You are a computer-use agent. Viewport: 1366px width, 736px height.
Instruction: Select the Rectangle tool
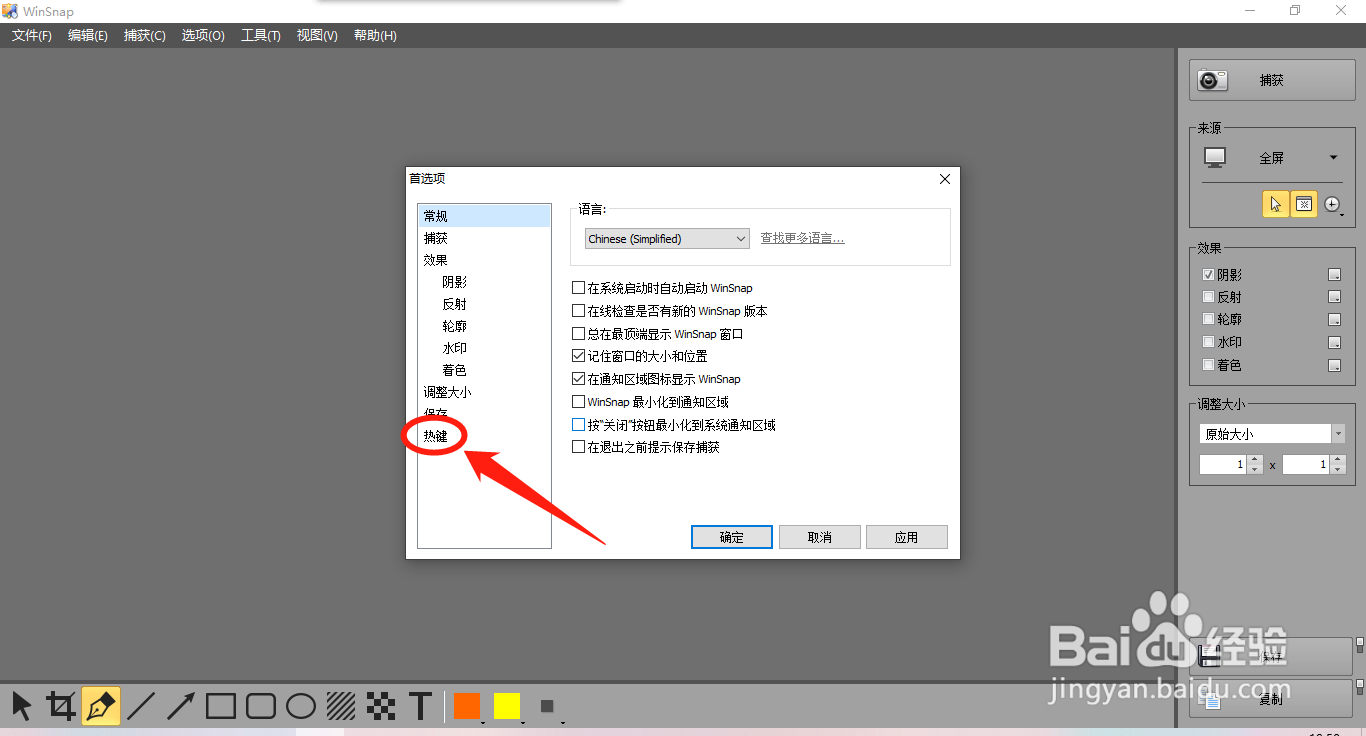(x=221, y=706)
